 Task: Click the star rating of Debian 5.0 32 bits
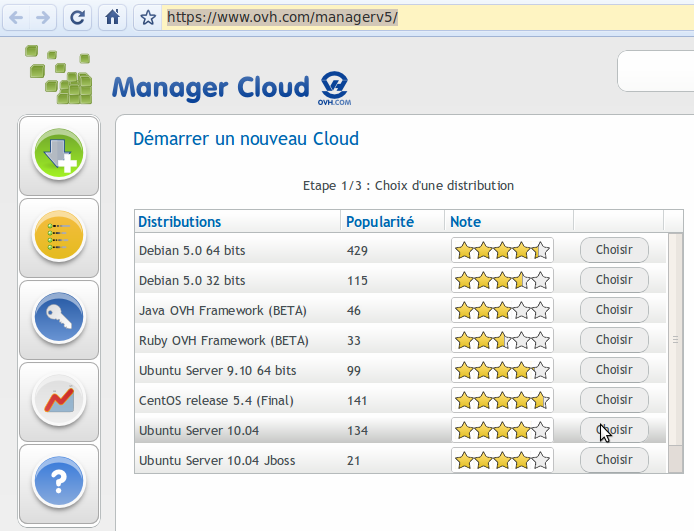[502, 280]
